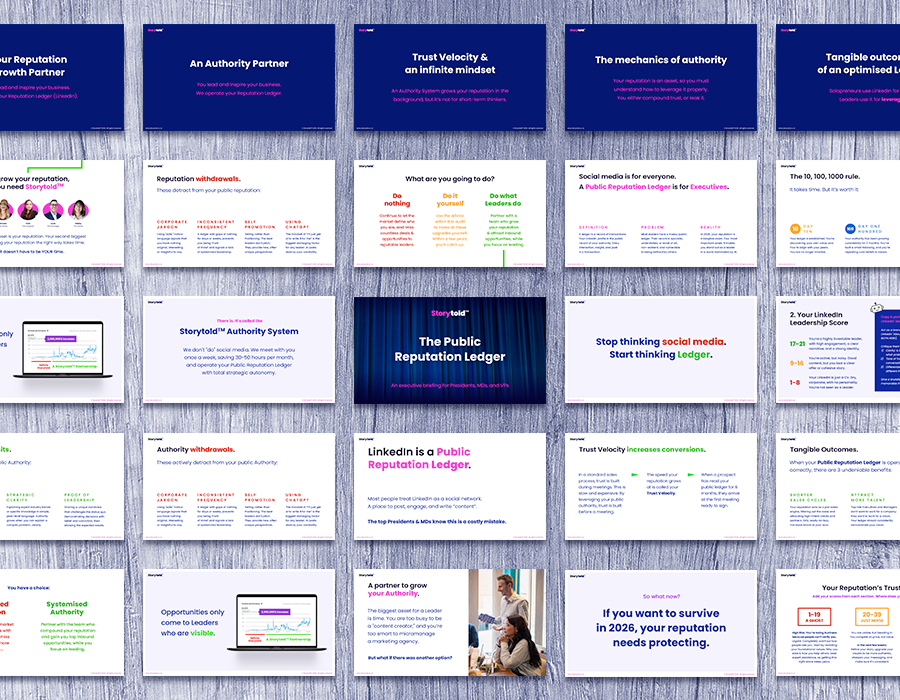Open the 'An Authority Partner' slide title
Image resolution: width=900 pixels, height=700 pixels.
coord(239,64)
